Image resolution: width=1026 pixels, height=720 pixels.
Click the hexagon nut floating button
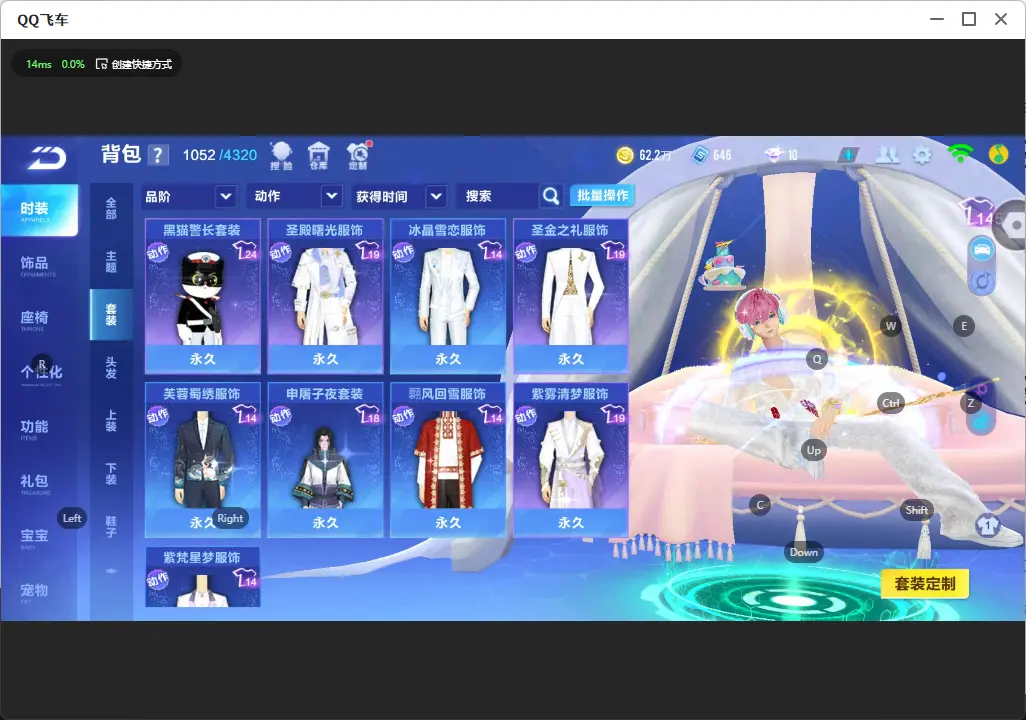click(1013, 226)
